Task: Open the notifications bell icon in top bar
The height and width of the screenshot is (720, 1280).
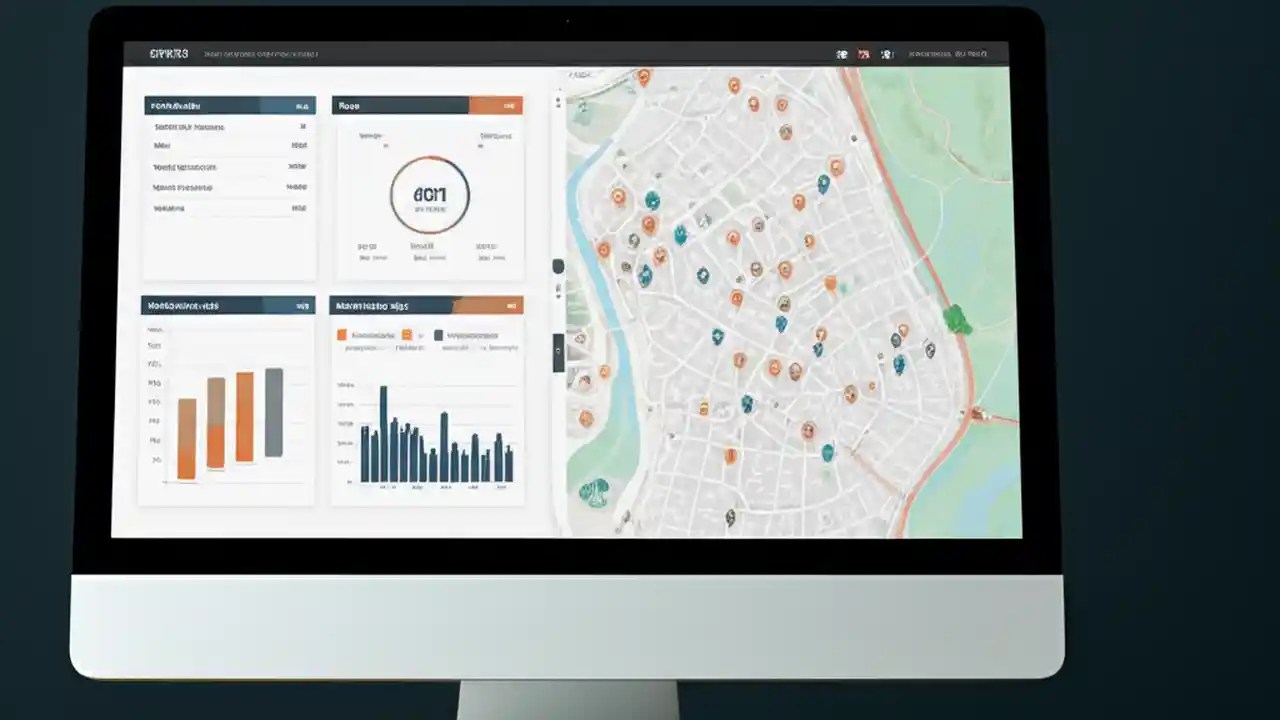Action: (x=843, y=54)
